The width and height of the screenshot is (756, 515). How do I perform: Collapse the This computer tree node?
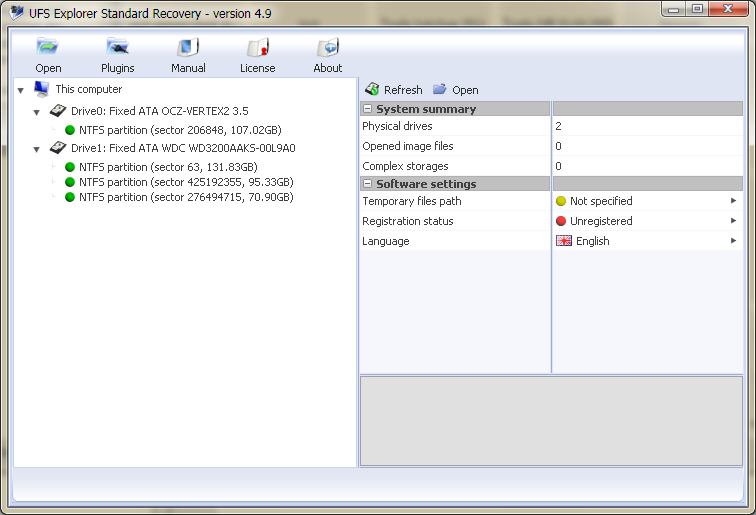pyautogui.click(x=21, y=91)
